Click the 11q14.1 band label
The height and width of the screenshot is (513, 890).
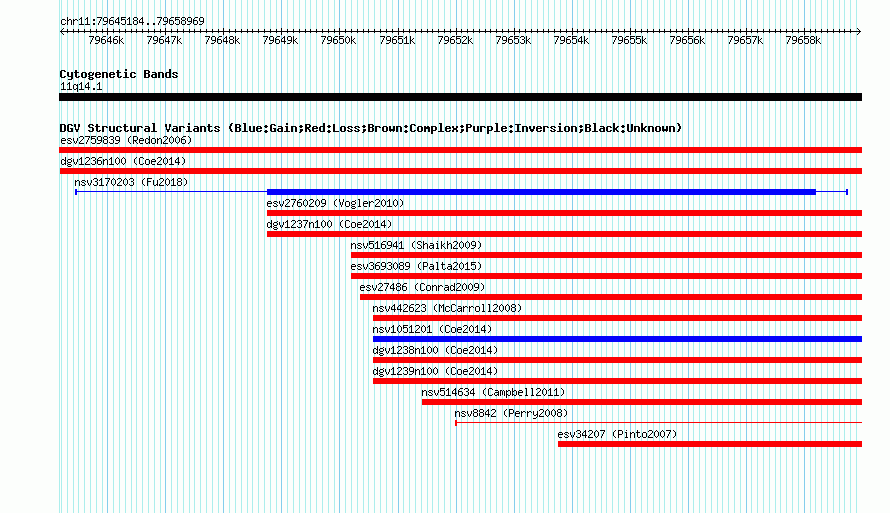click(x=81, y=86)
